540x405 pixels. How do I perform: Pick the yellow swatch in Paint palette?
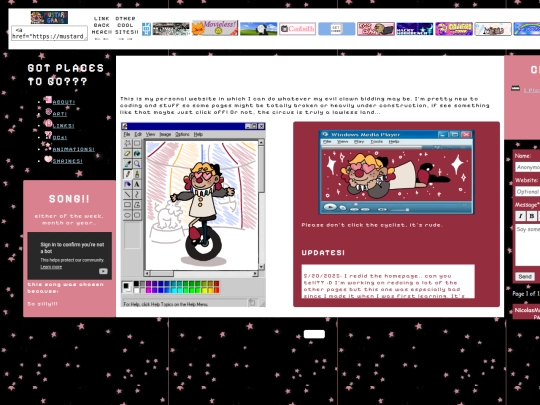pyautogui.click(x=204, y=290)
